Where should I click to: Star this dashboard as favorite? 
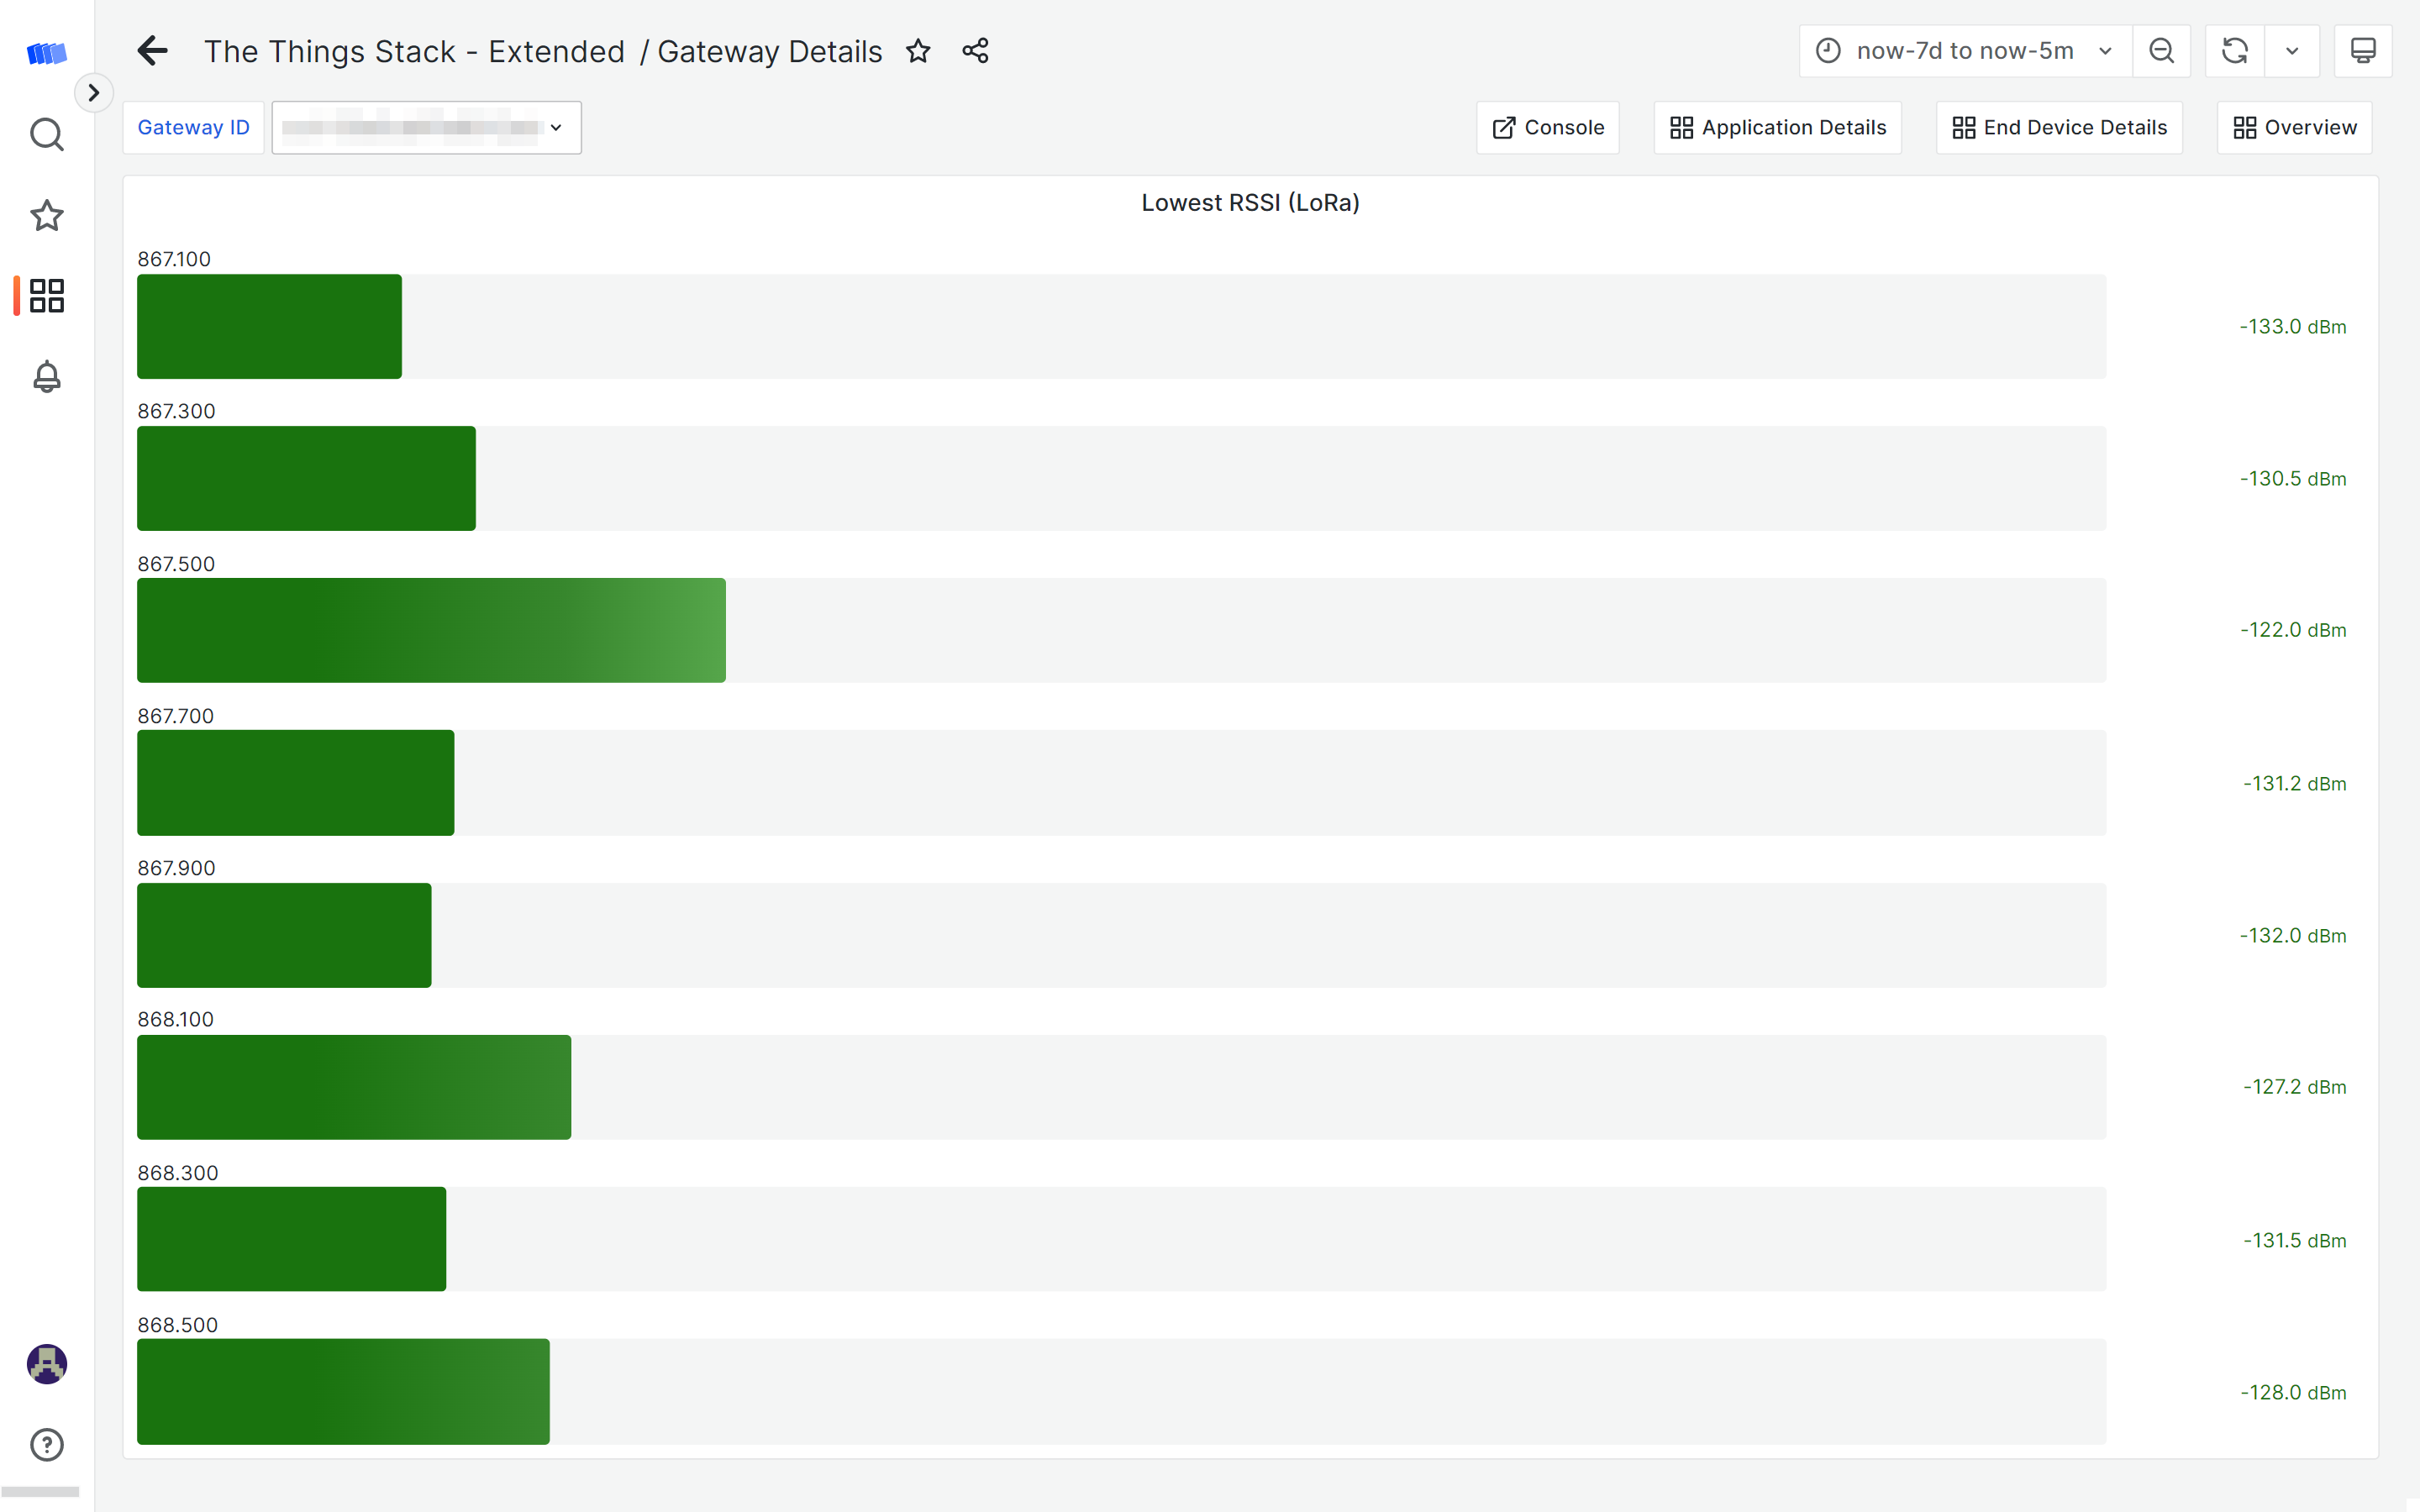(x=918, y=51)
